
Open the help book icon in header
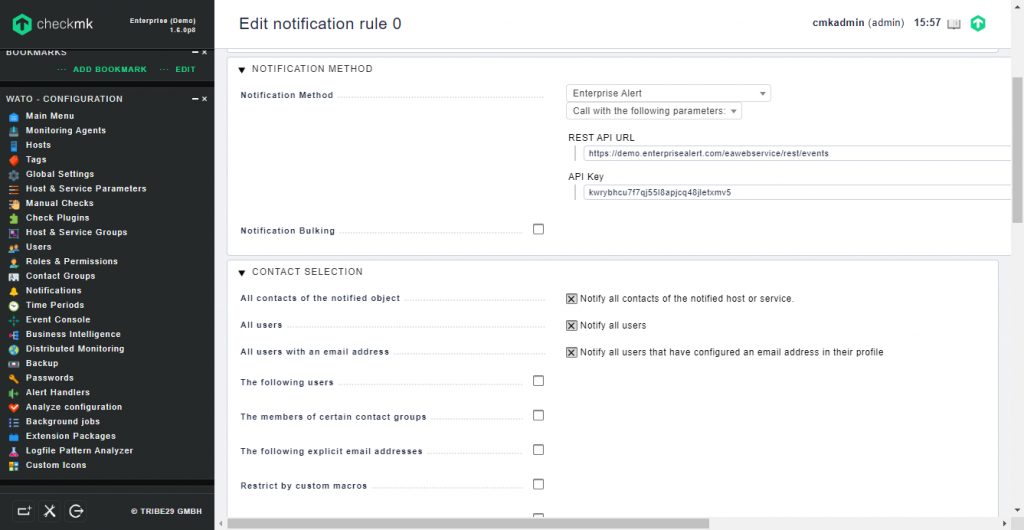pos(953,23)
